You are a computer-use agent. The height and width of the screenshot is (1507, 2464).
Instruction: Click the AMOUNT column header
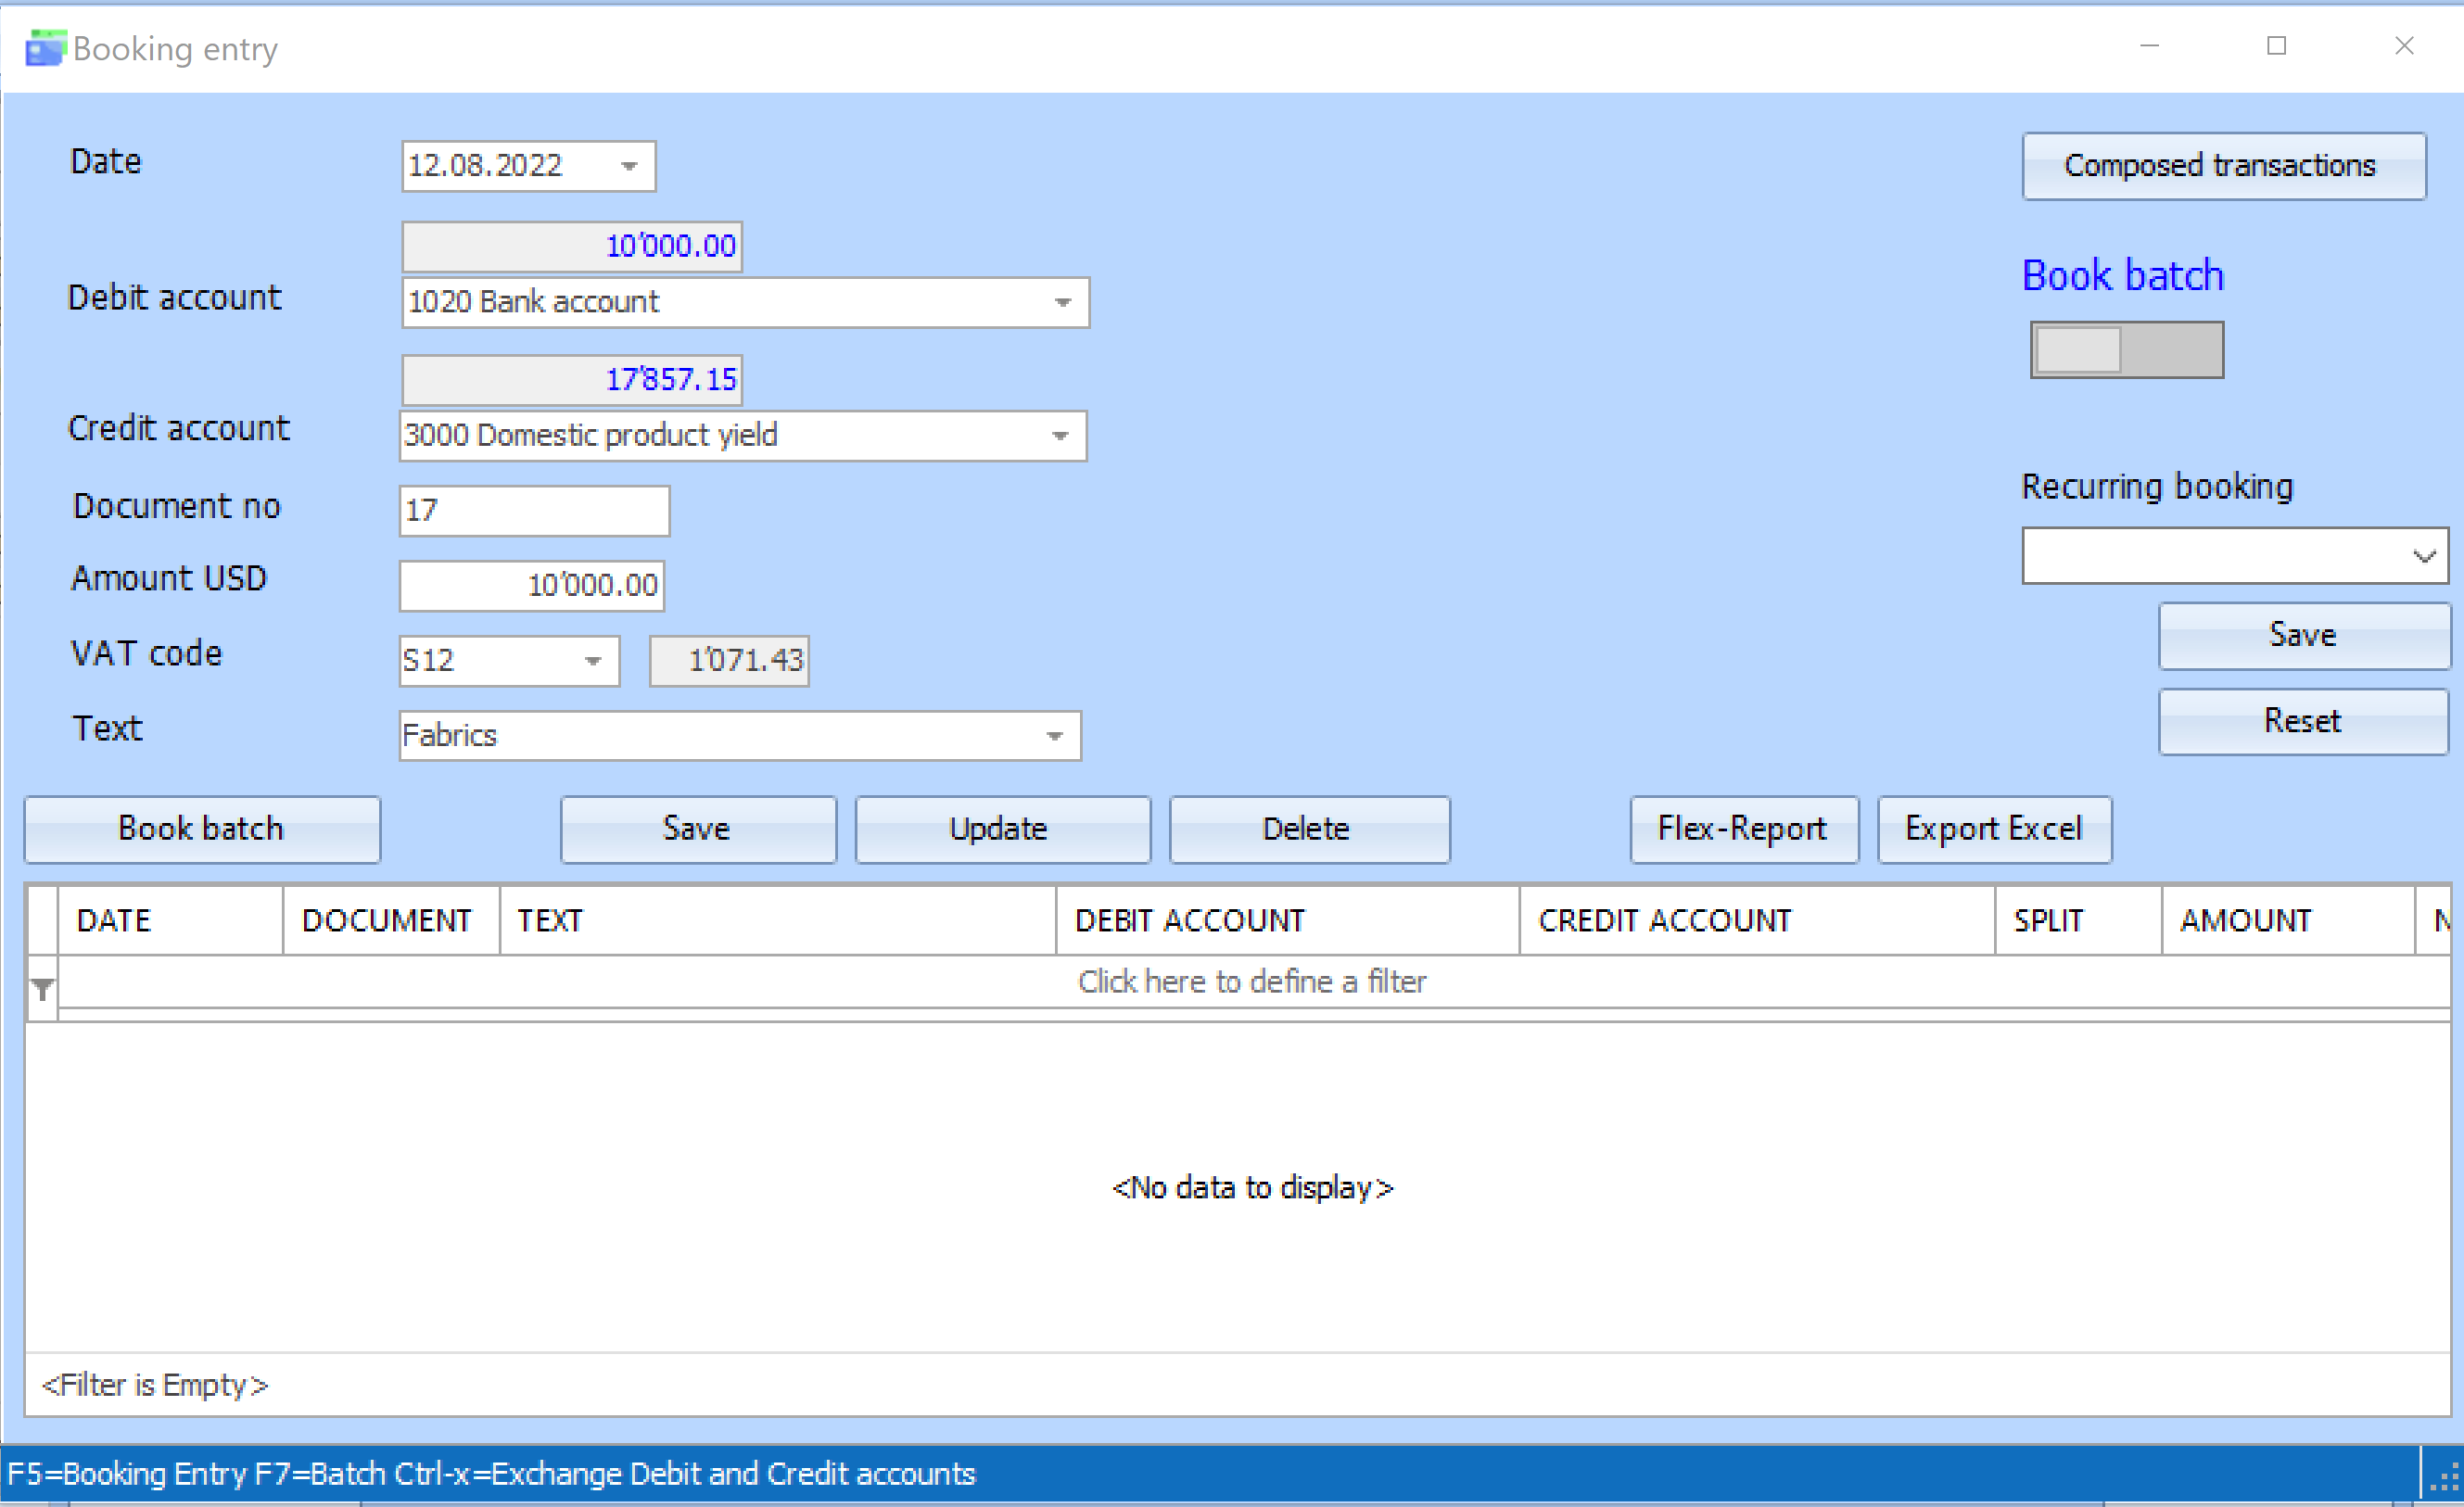tap(2286, 920)
